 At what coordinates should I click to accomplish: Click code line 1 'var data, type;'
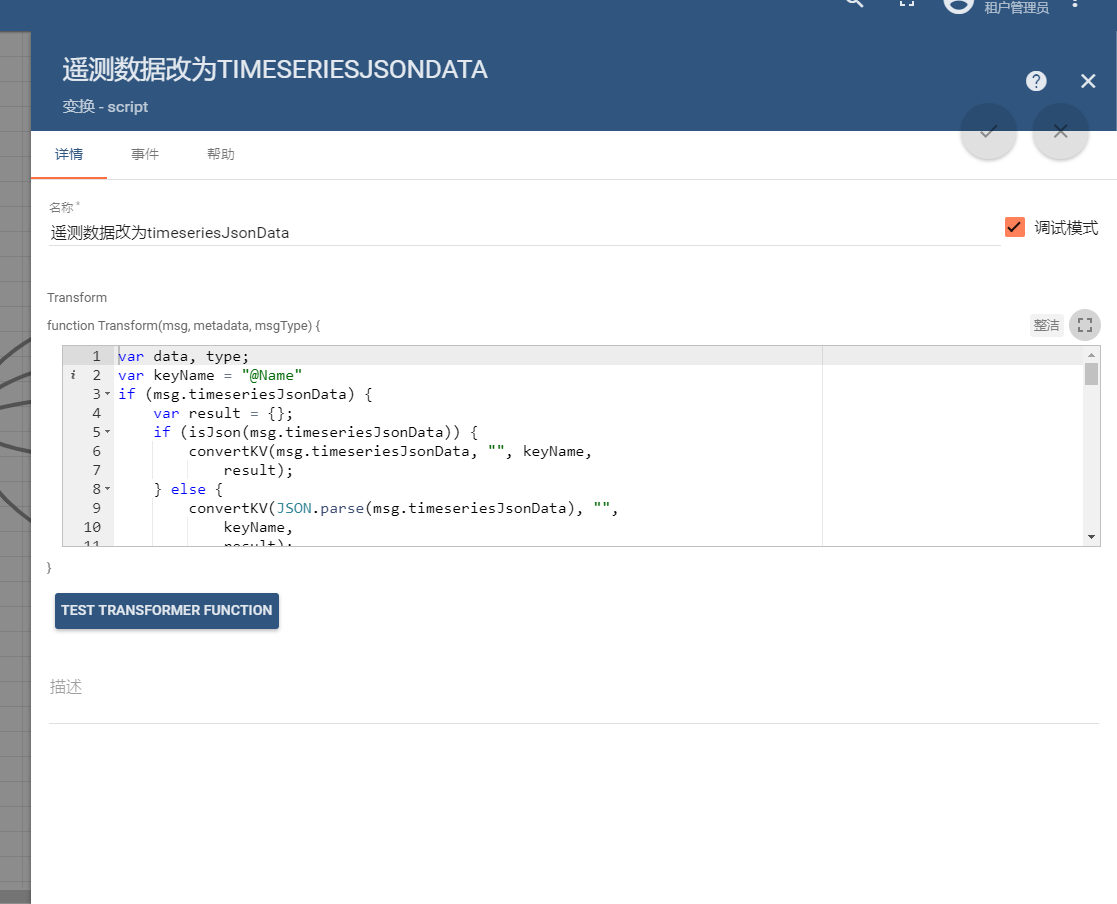[184, 356]
